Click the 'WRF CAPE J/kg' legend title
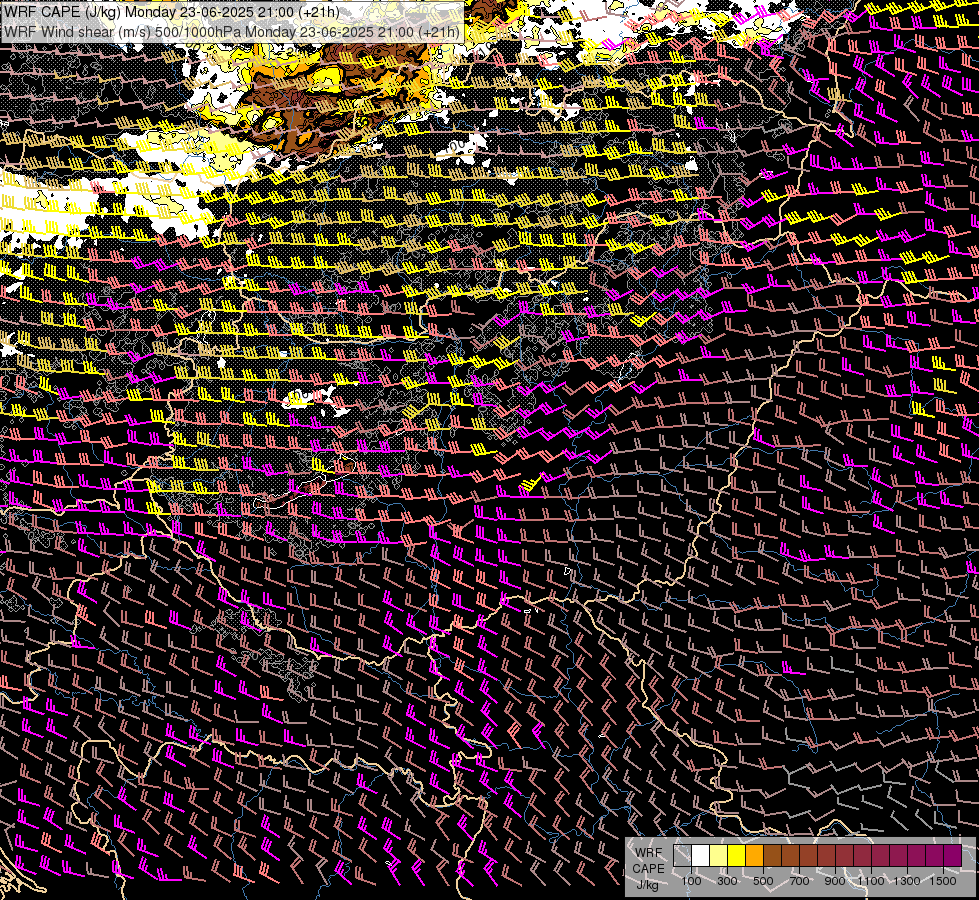979x900 pixels. (648, 869)
